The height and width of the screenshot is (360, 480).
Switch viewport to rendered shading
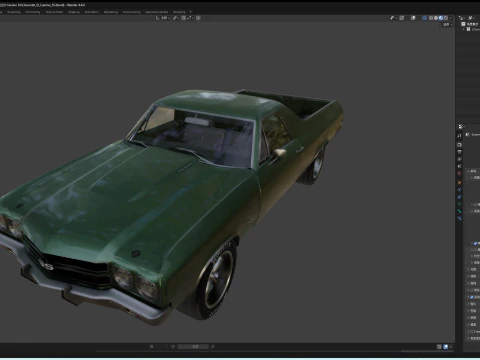(x=446, y=18)
